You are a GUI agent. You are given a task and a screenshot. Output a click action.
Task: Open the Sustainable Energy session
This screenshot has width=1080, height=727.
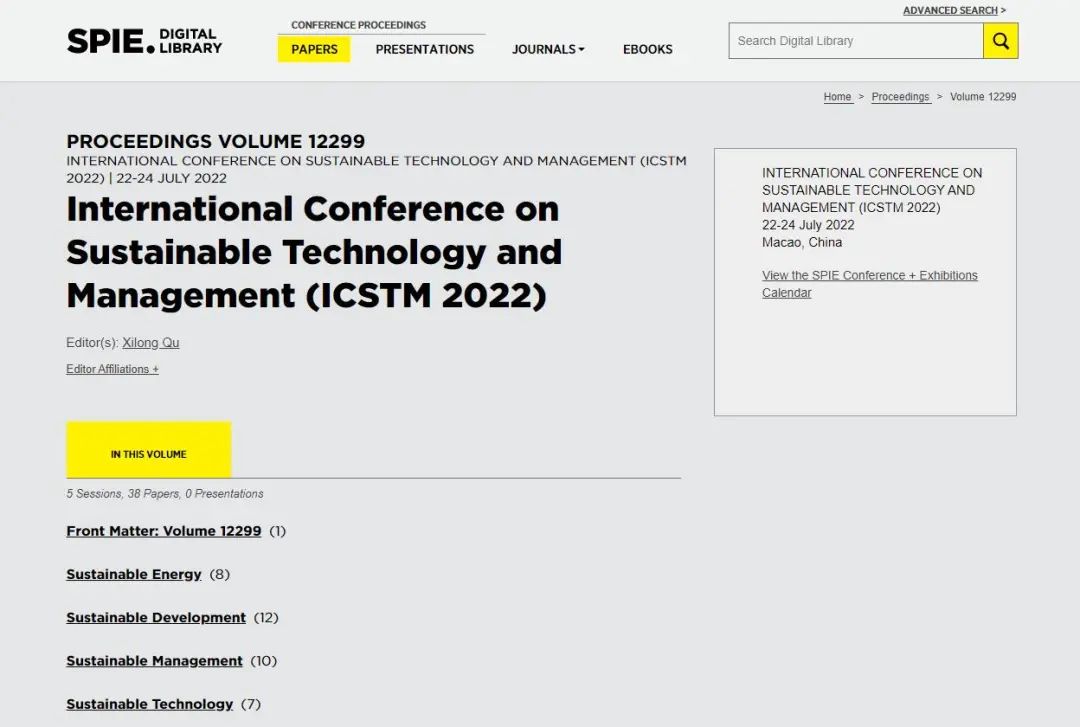tap(134, 574)
